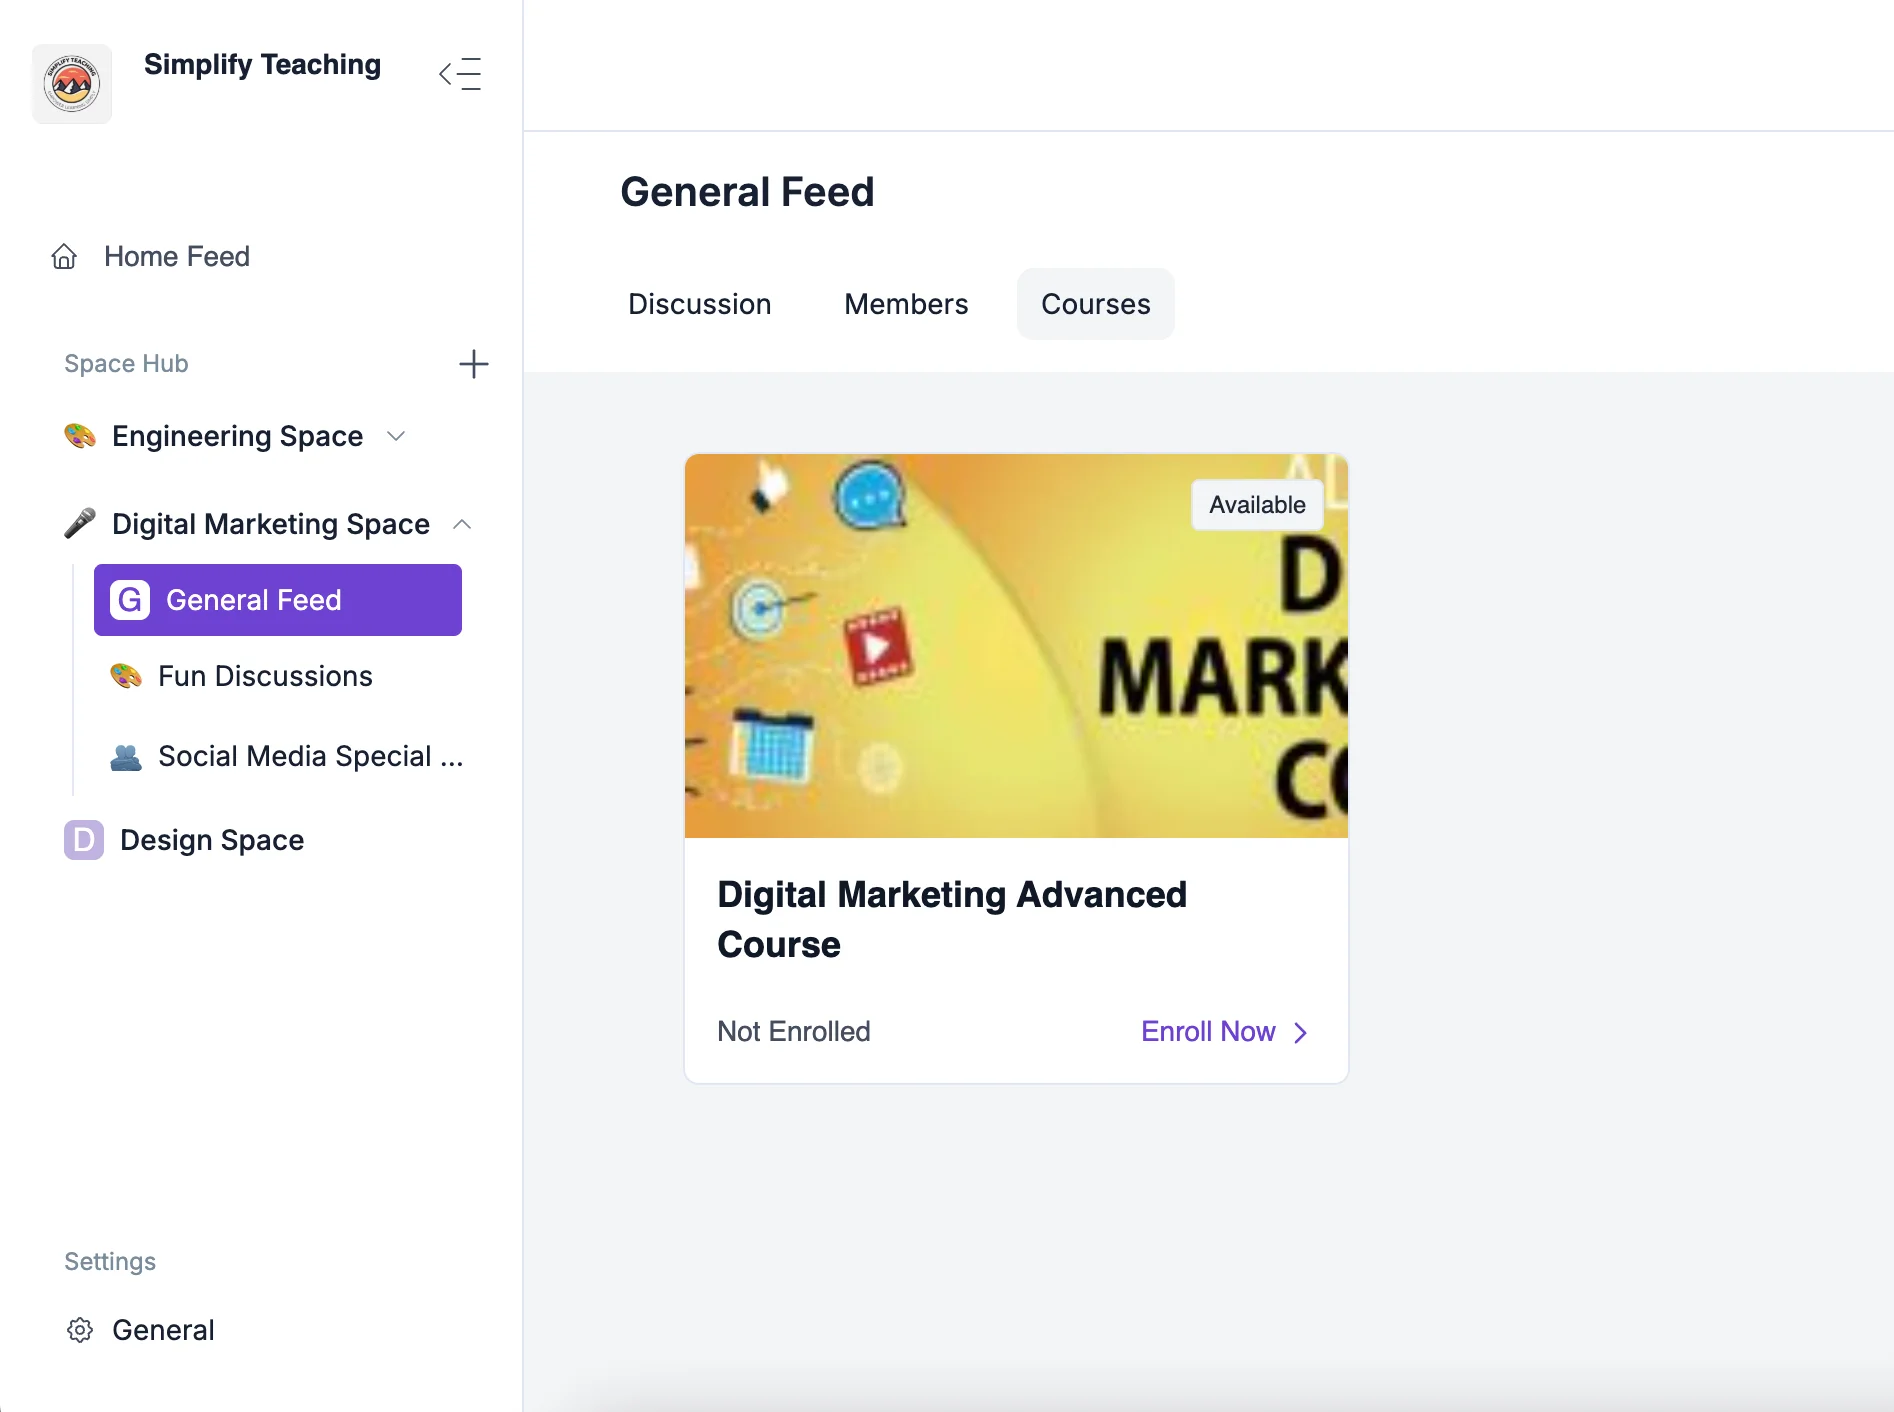Click the Social Media Special group icon

tap(126, 757)
